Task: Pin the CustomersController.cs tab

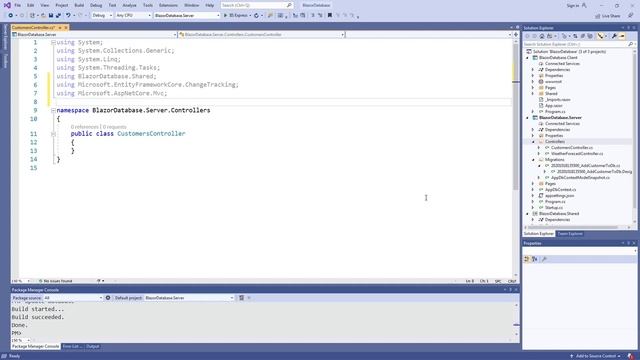Action: [60, 27]
